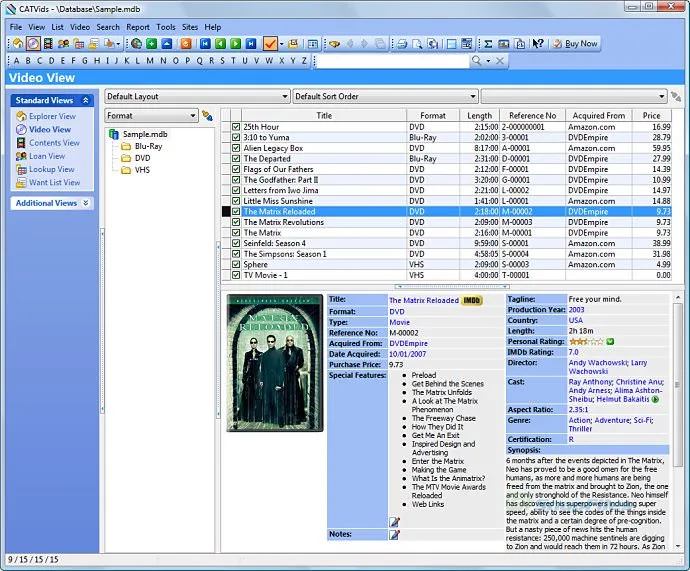Open Want List View in the sidebar
690x571 pixels.
(x=55, y=182)
